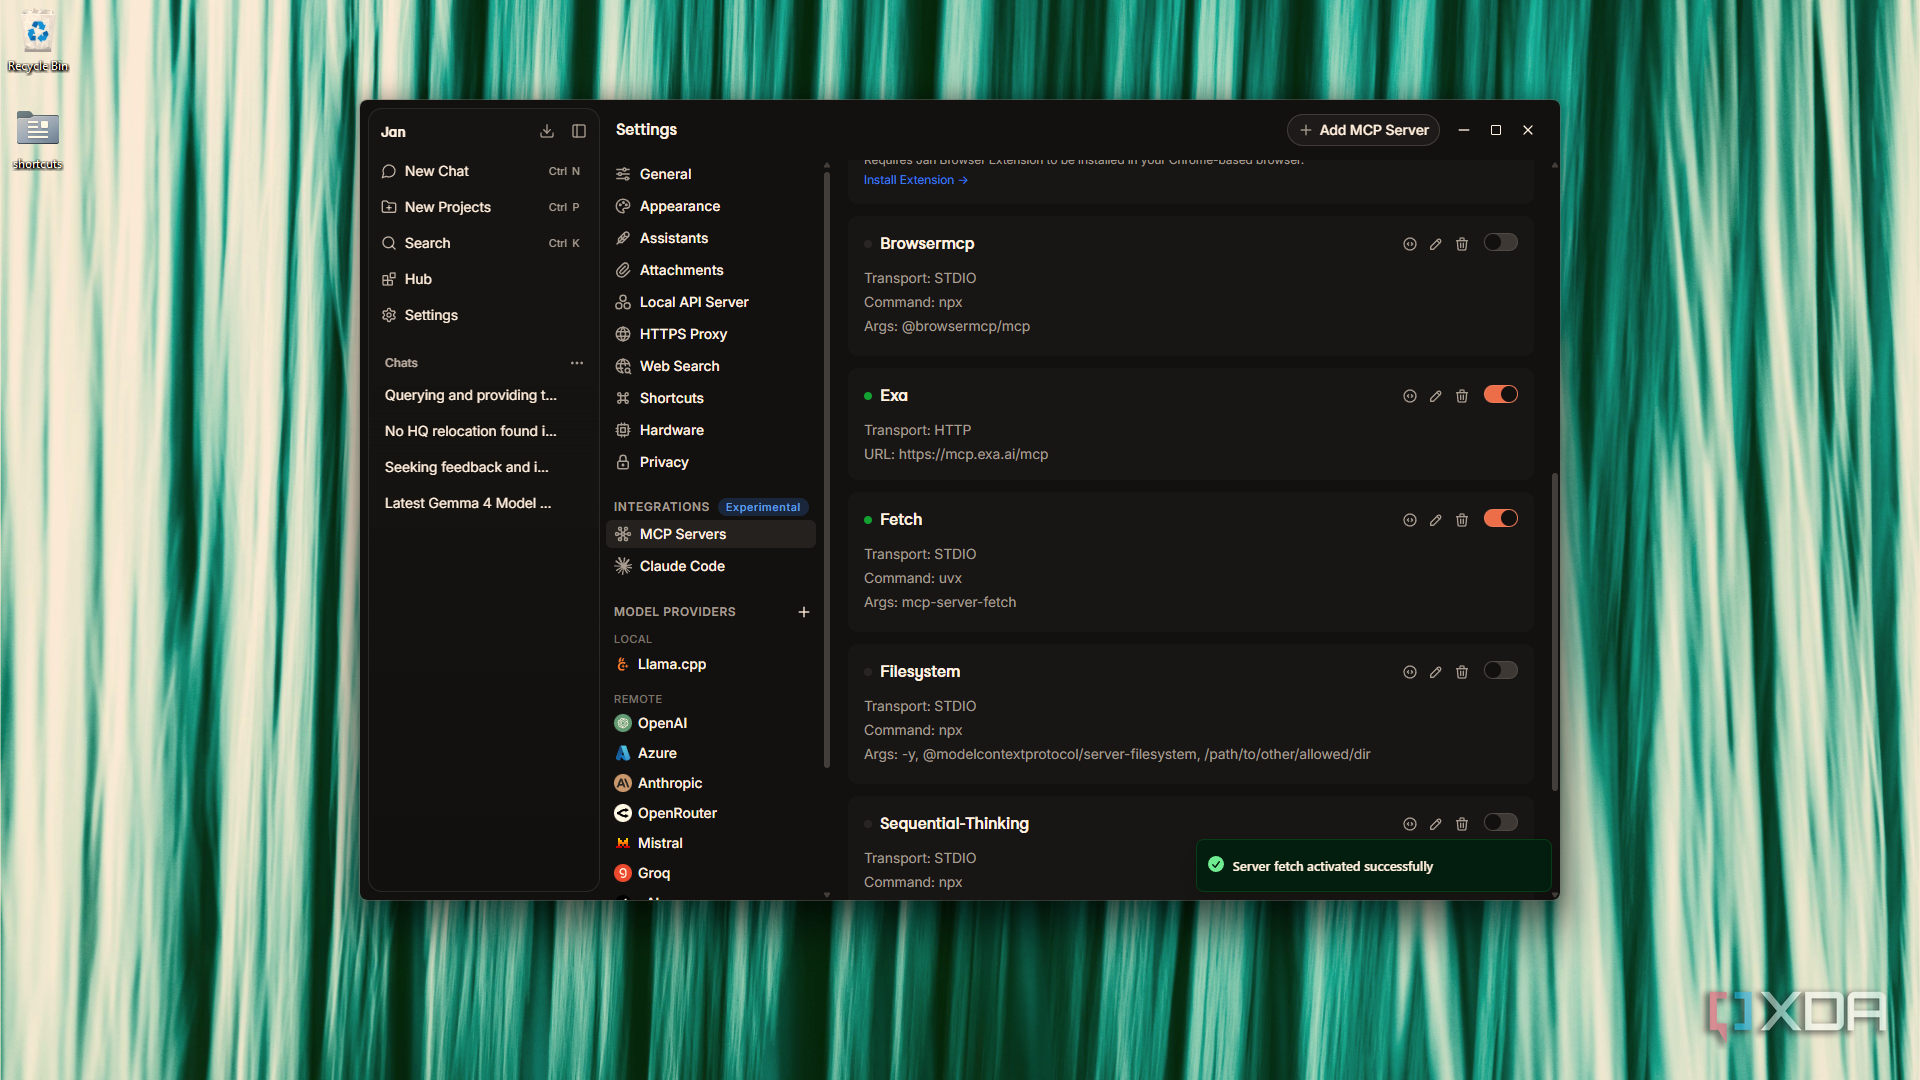Viewport: 1920px width, 1080px height.
Task: Turn off the Fetch server toggle
Action: [x=1501, y=518]
